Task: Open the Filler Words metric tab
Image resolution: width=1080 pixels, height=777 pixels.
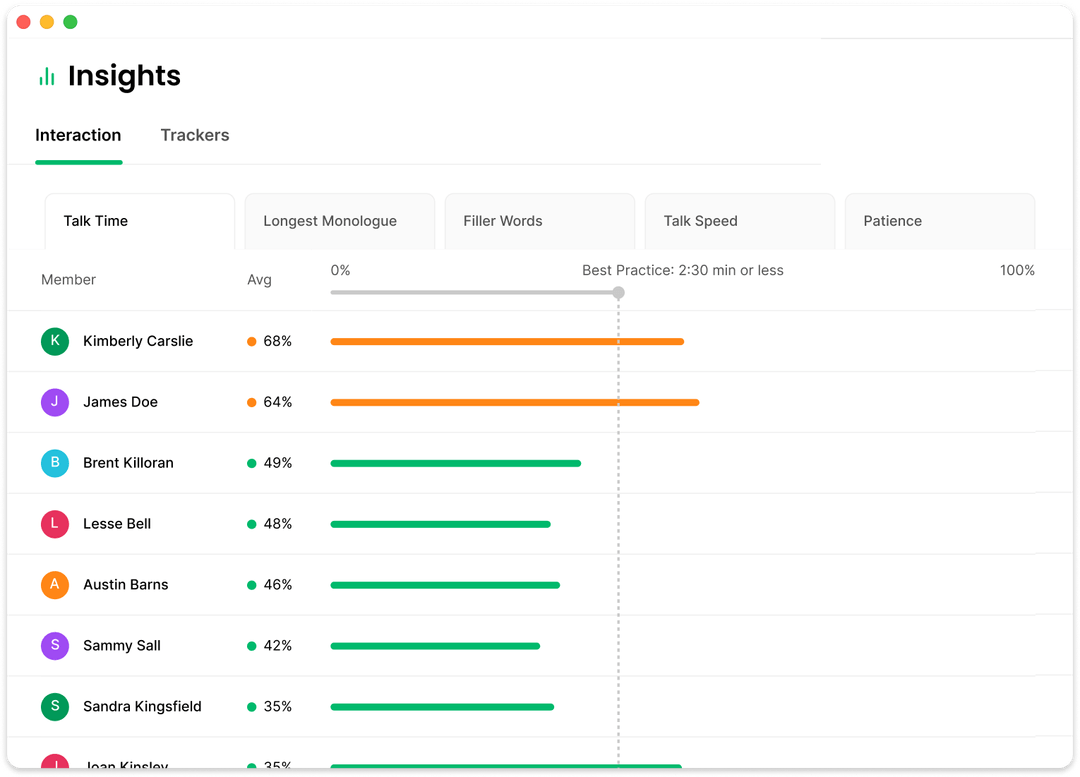Action: [x=540, y=221]
